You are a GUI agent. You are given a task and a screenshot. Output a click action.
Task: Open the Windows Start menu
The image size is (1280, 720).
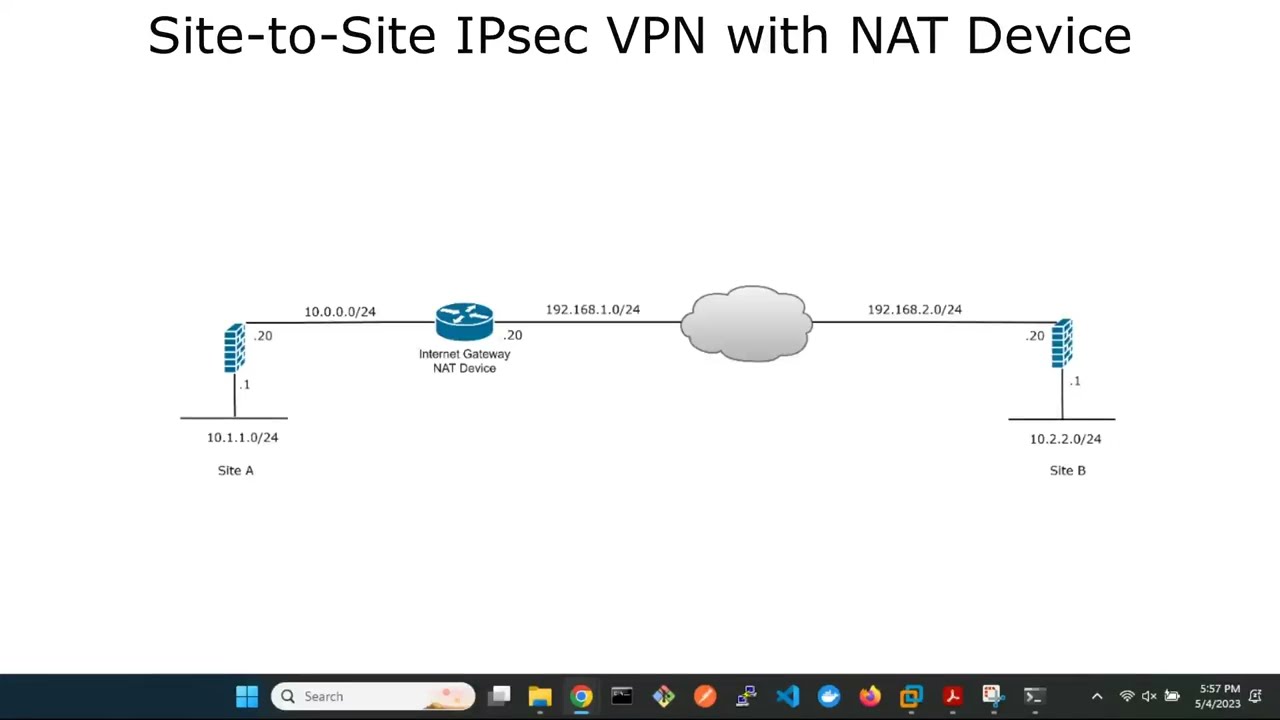coord(247,696)
